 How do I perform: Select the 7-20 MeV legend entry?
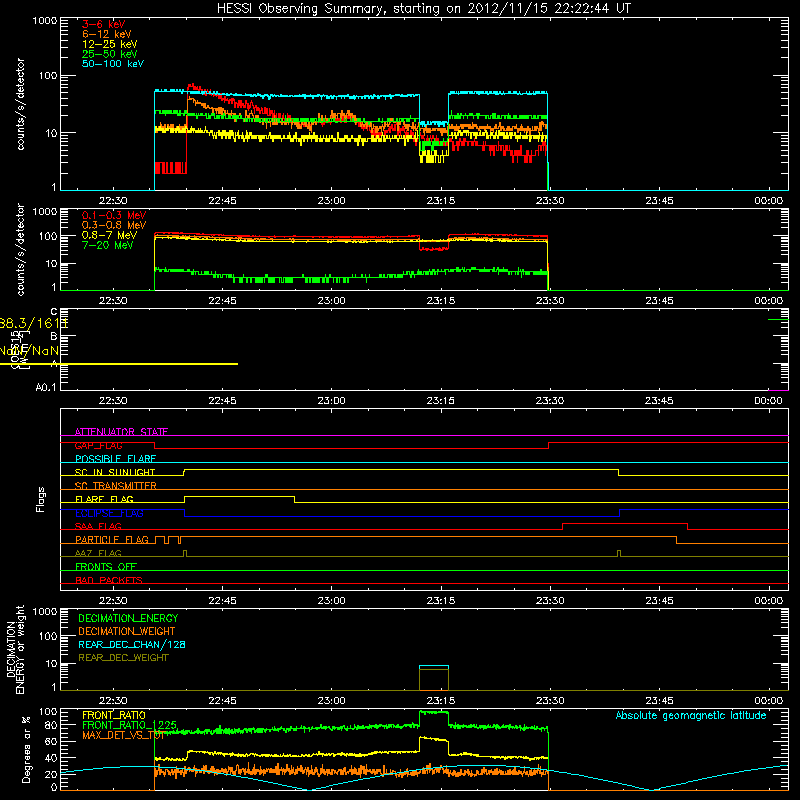coord(107,245)
